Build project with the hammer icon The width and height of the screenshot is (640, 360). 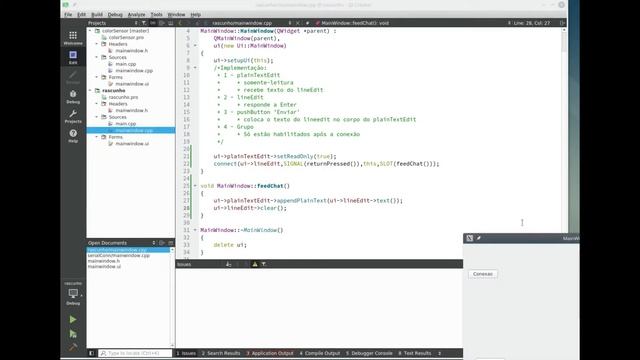click(73, 347)
